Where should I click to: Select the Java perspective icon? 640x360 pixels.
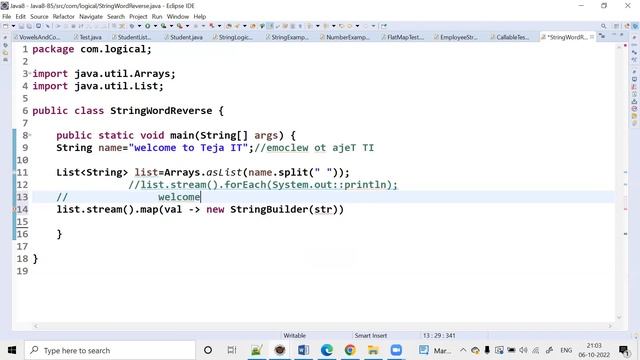pos(635,26)
